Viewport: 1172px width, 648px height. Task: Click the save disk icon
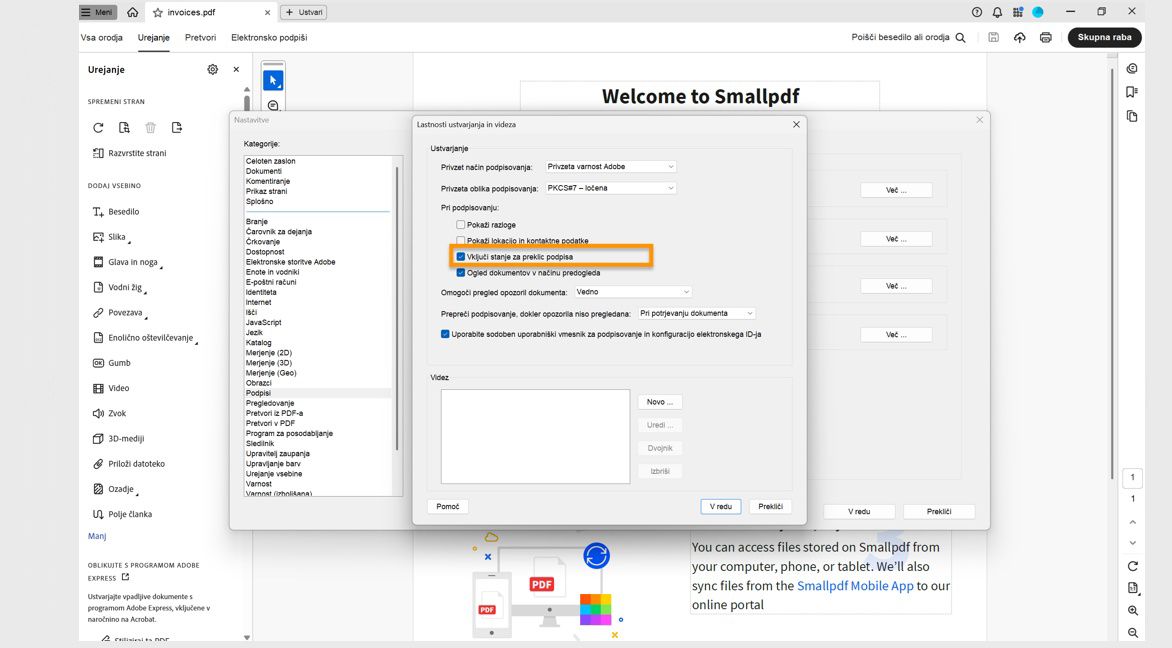point(993,37)
